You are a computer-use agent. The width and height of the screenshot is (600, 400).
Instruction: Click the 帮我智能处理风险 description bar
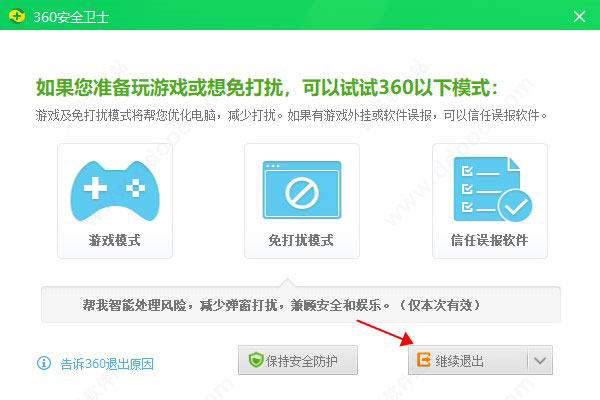click(300, 304)
